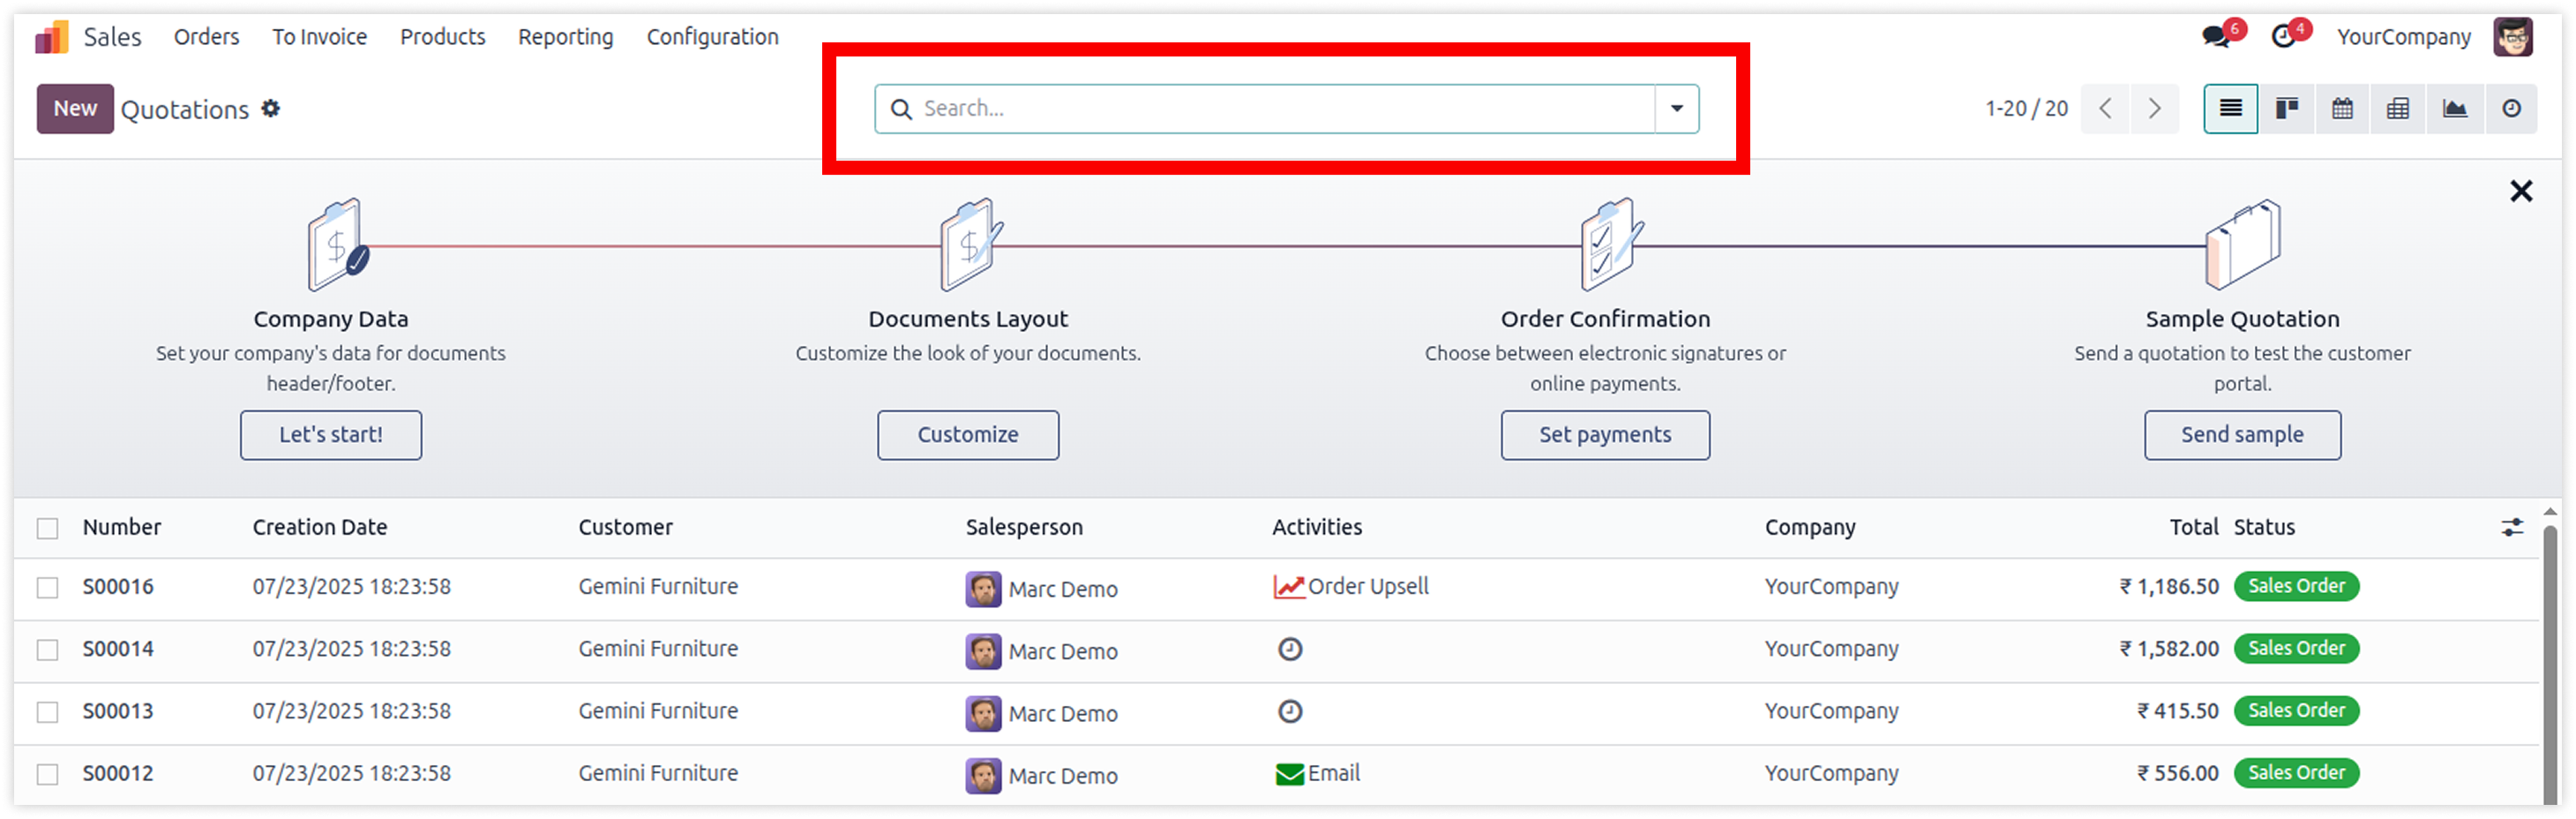
Task: Sort by the Salesperson column header
Action: tap(1024, 528)
